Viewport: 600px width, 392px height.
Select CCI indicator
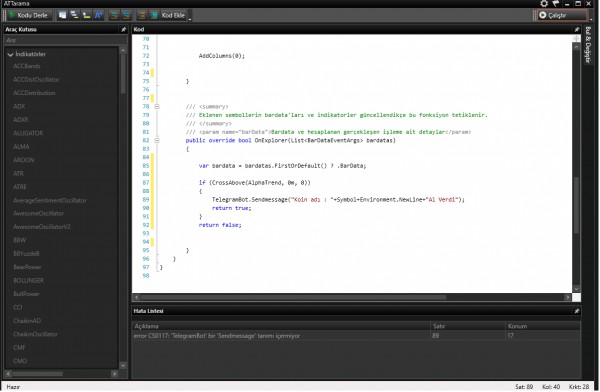pos(18,307)
